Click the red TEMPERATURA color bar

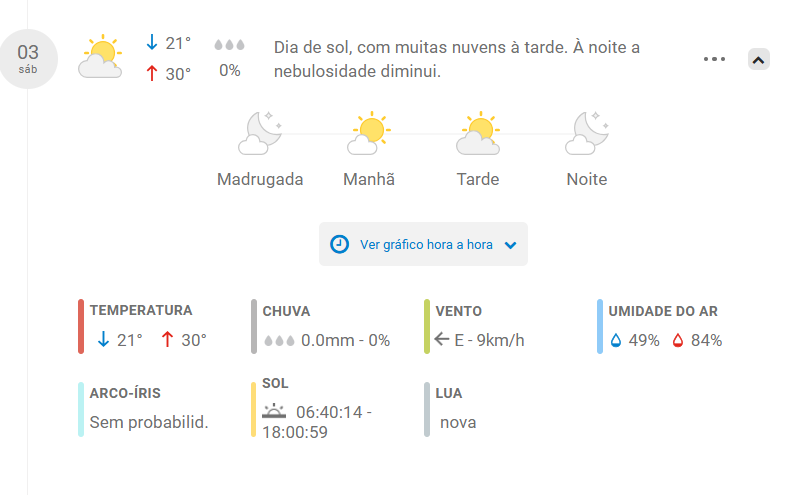(81, 327)
